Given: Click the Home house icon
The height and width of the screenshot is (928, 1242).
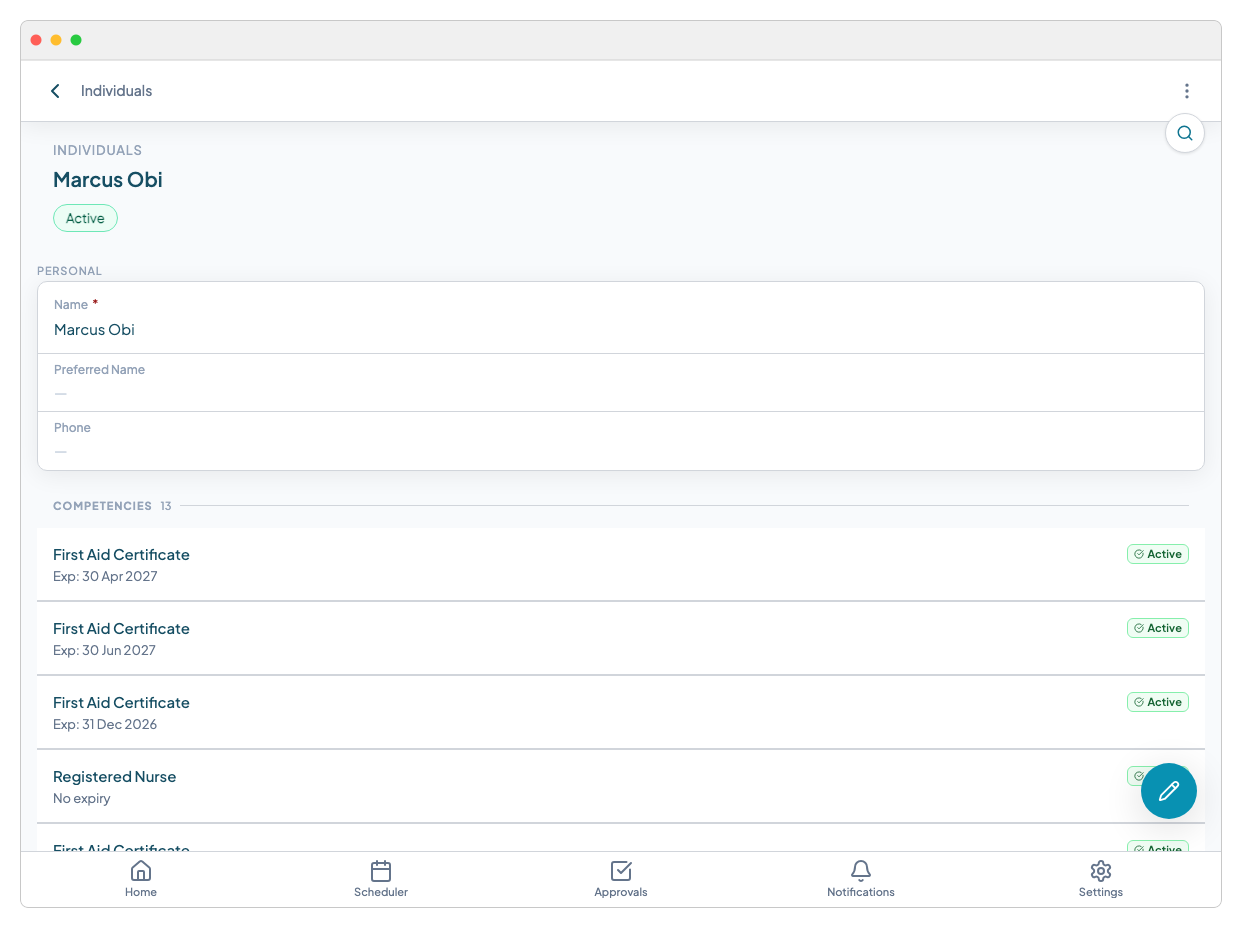Looking at the screenshot, I should click(x=141, y=870).
